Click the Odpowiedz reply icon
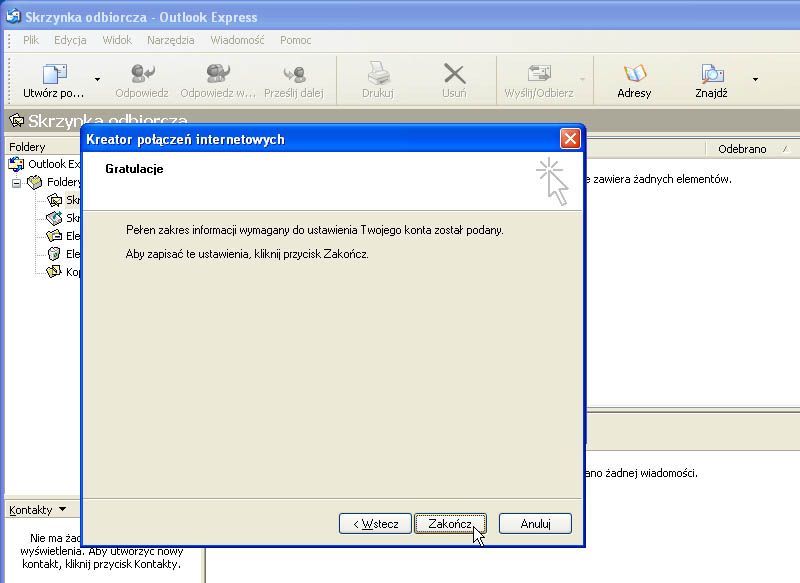 click(142, 74)
